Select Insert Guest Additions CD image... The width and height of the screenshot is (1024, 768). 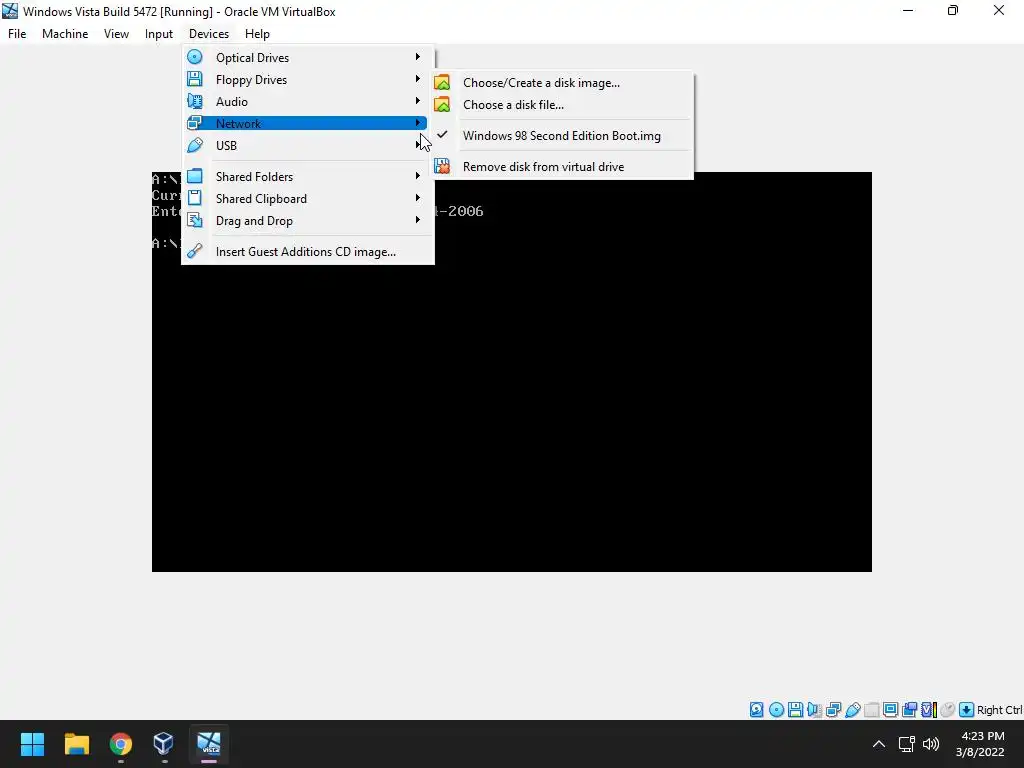[x=308, y=251]
